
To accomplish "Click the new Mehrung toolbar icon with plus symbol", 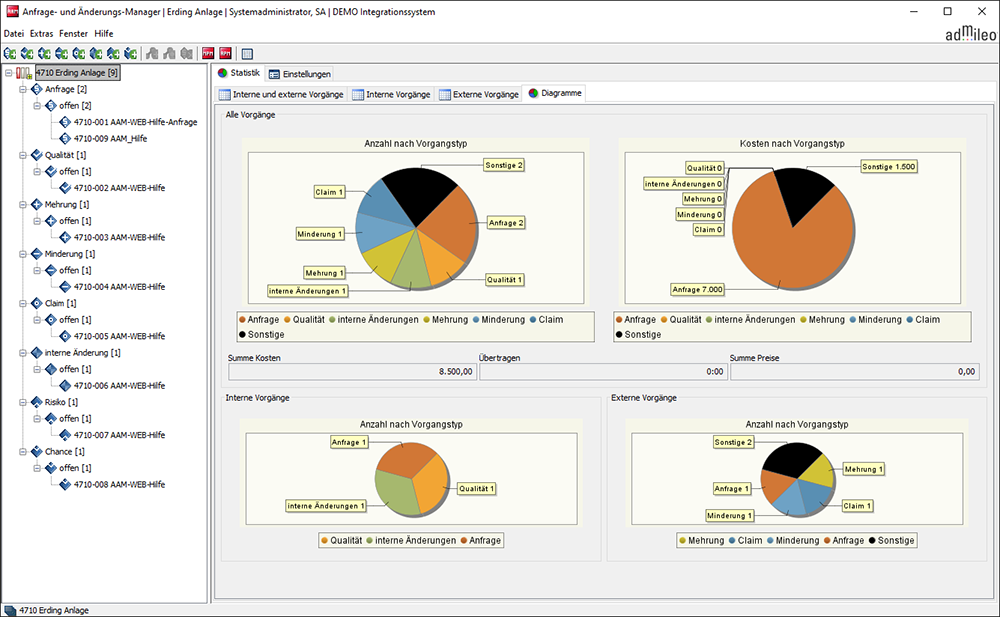I will (45, 54).
